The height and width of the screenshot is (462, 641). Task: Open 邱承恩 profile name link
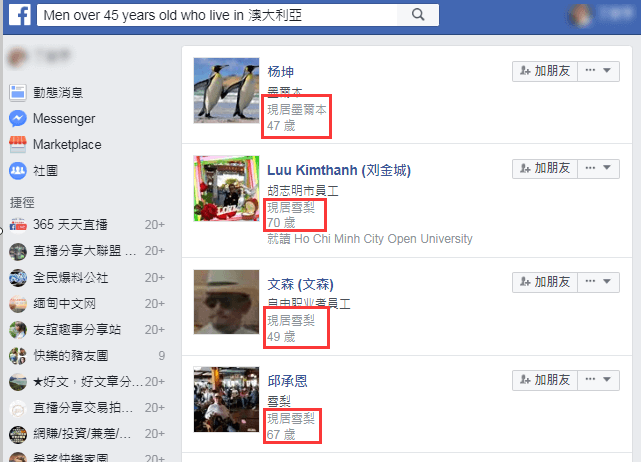pos(287,381)
